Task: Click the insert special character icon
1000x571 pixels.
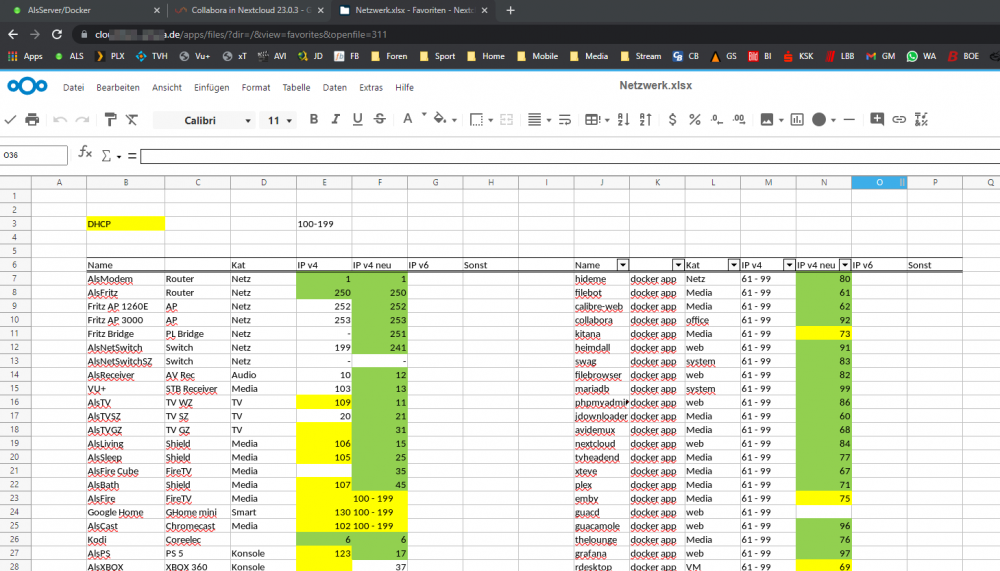Action: [x=921, y=119]
